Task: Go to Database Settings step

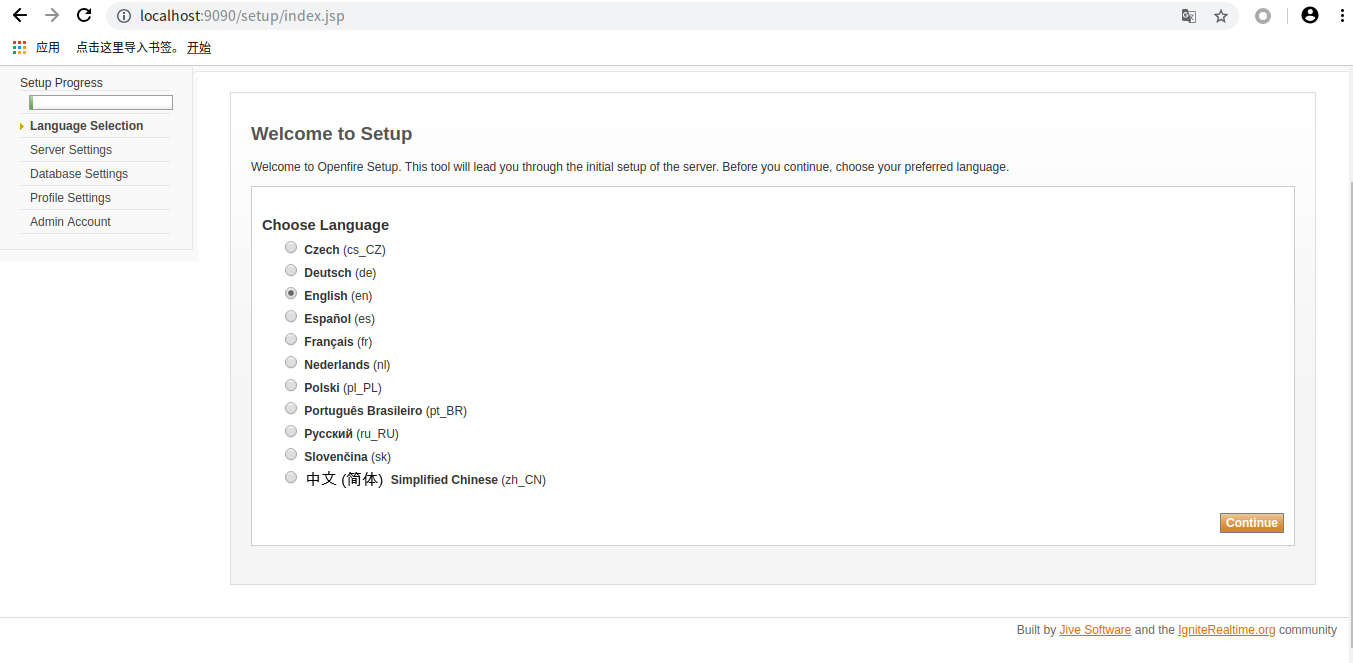Action: pos(79,174)
